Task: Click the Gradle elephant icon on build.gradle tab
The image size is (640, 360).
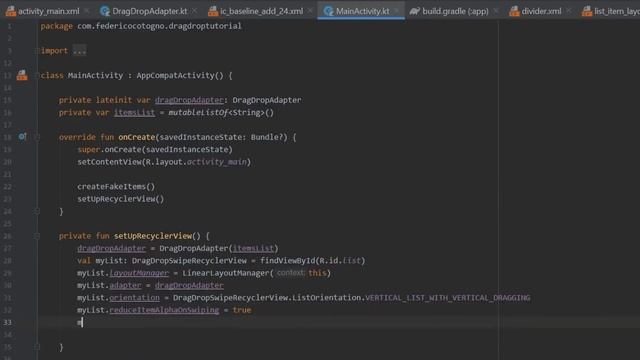Action: [415, 11]
